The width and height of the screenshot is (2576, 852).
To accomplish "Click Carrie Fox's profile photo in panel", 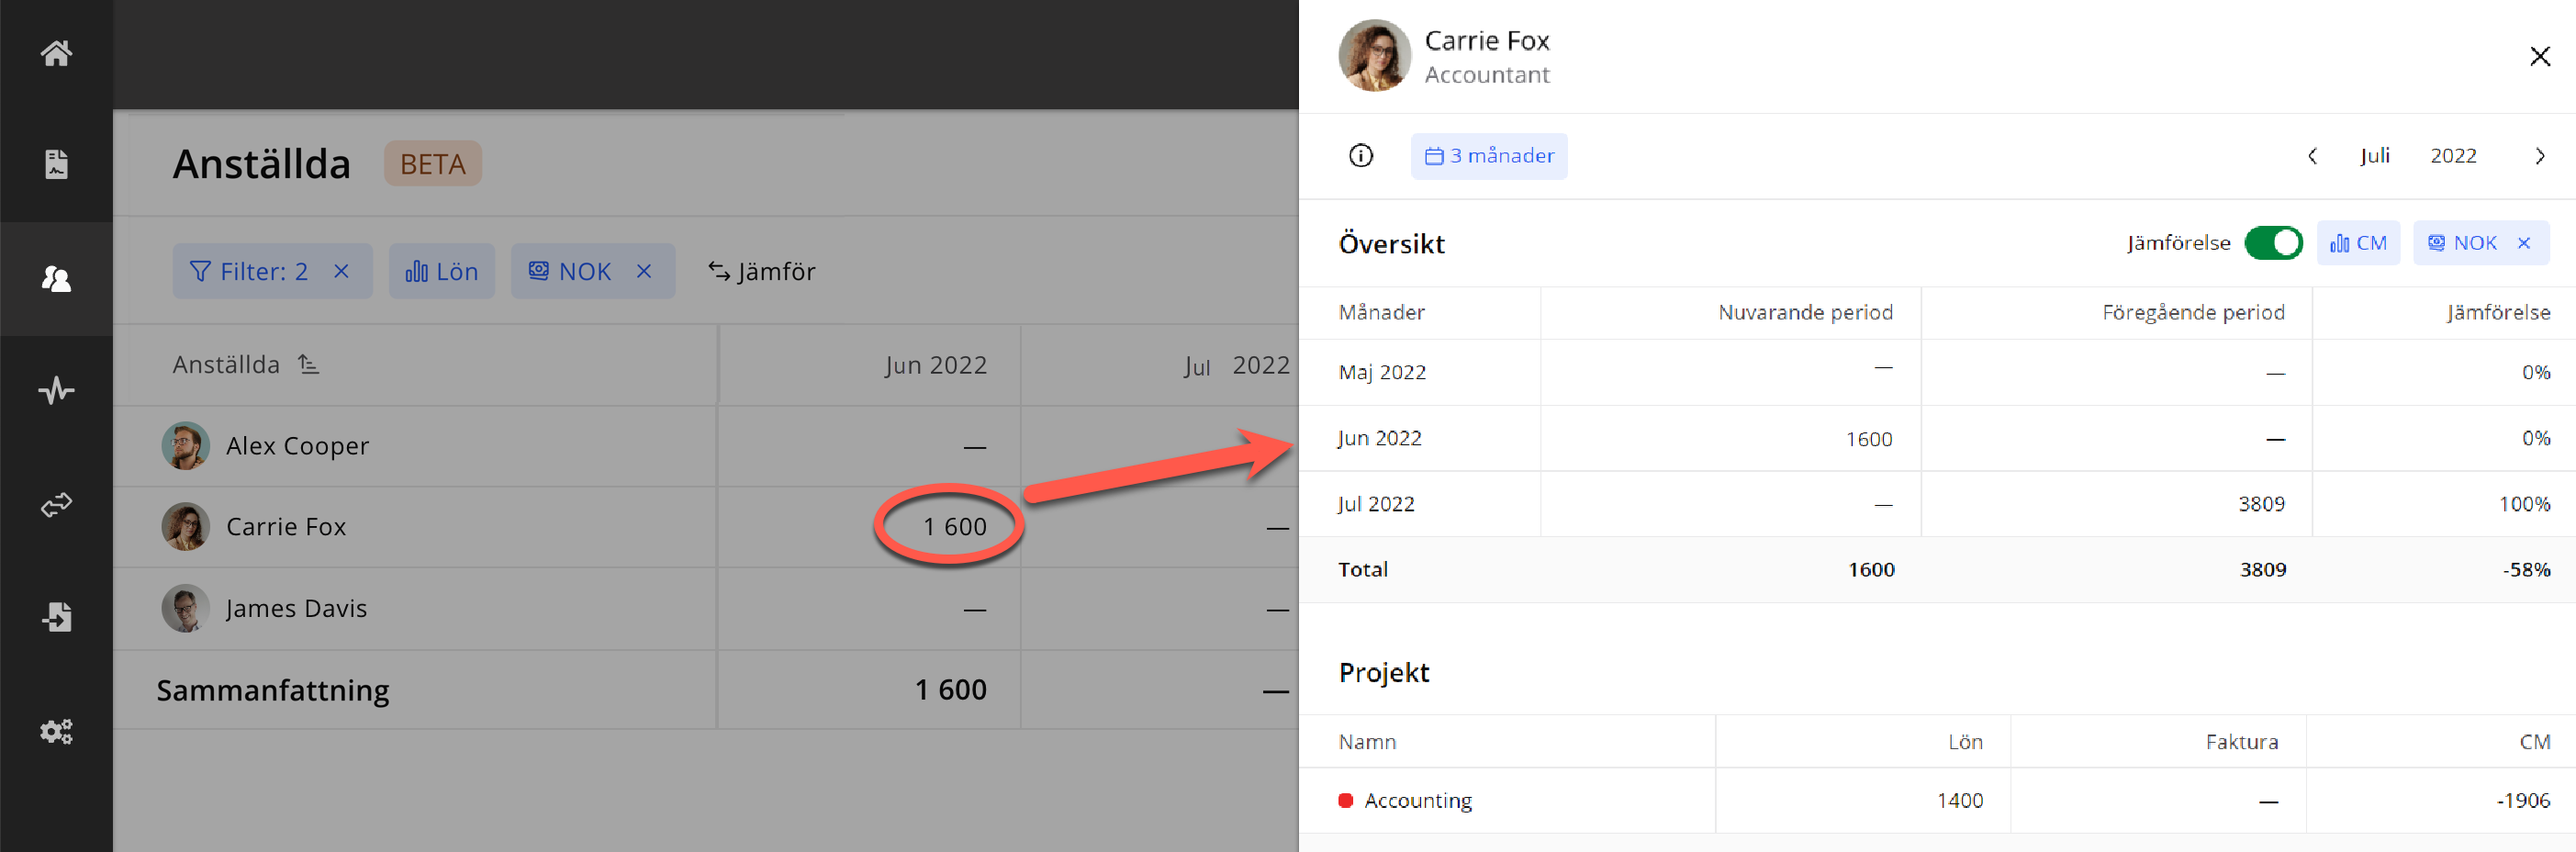I will [x=1374, y=56].
